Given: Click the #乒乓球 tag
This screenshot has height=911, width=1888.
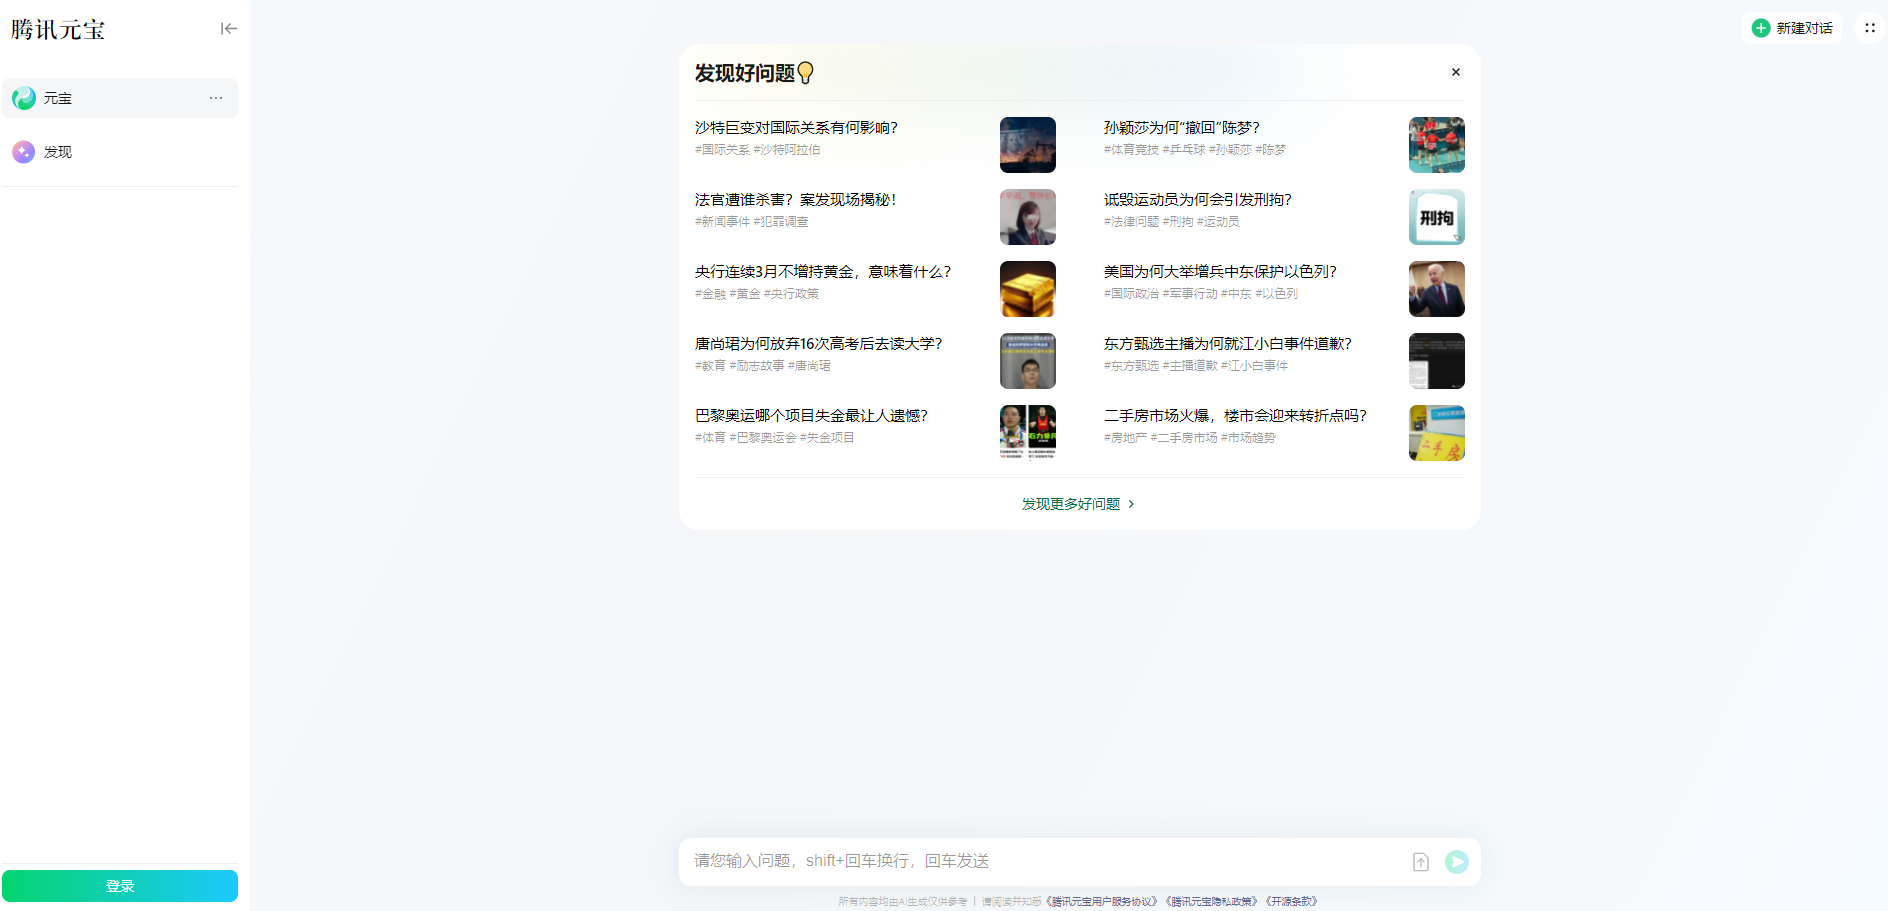Looking at the screenshot, I should pos(1184,150).
